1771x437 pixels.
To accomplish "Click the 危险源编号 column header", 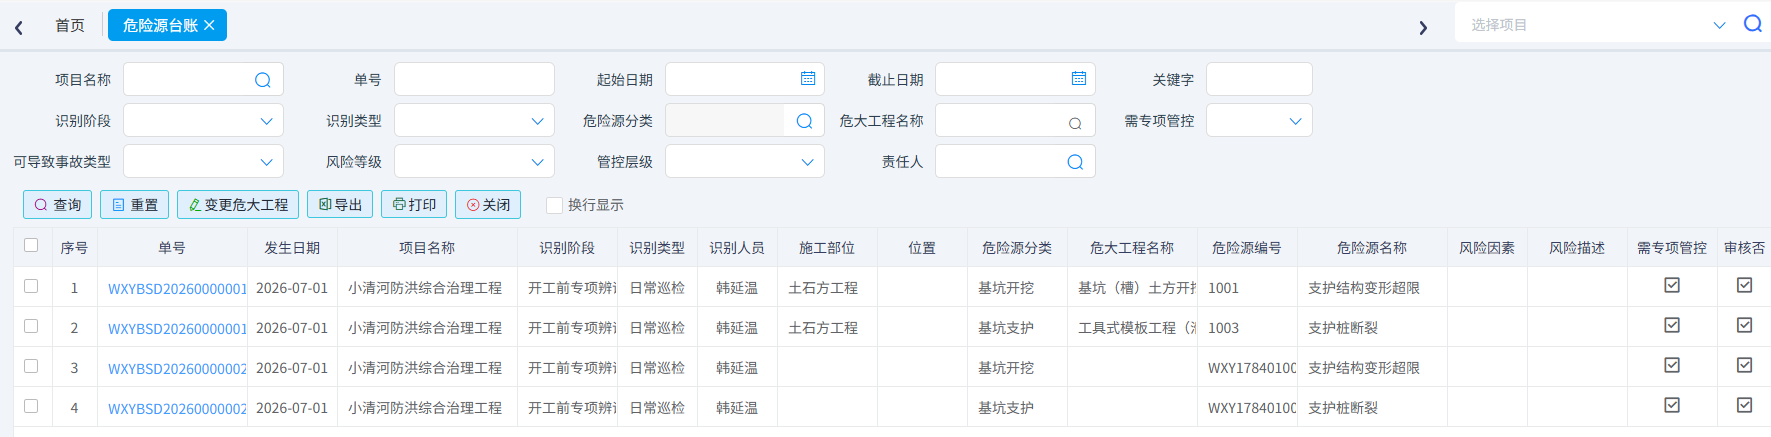I will [x=1247, y=248].
